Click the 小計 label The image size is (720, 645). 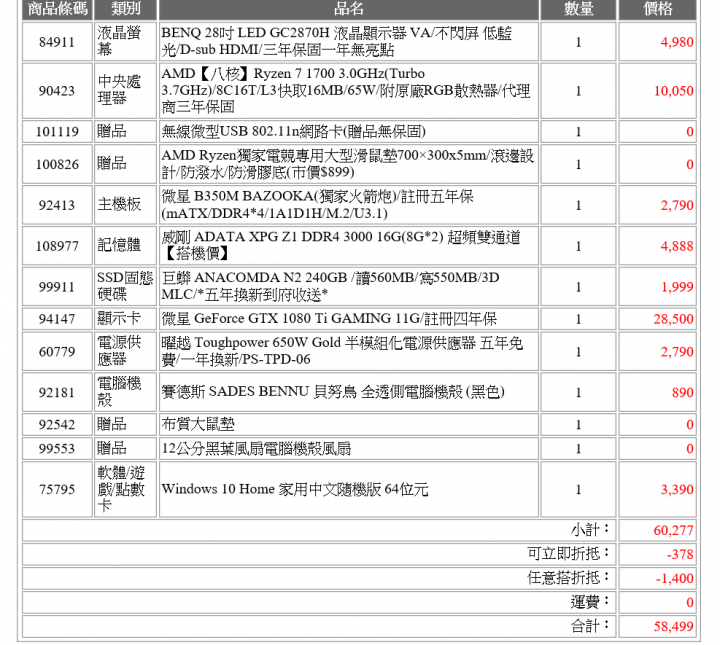[x=590, y=530]
